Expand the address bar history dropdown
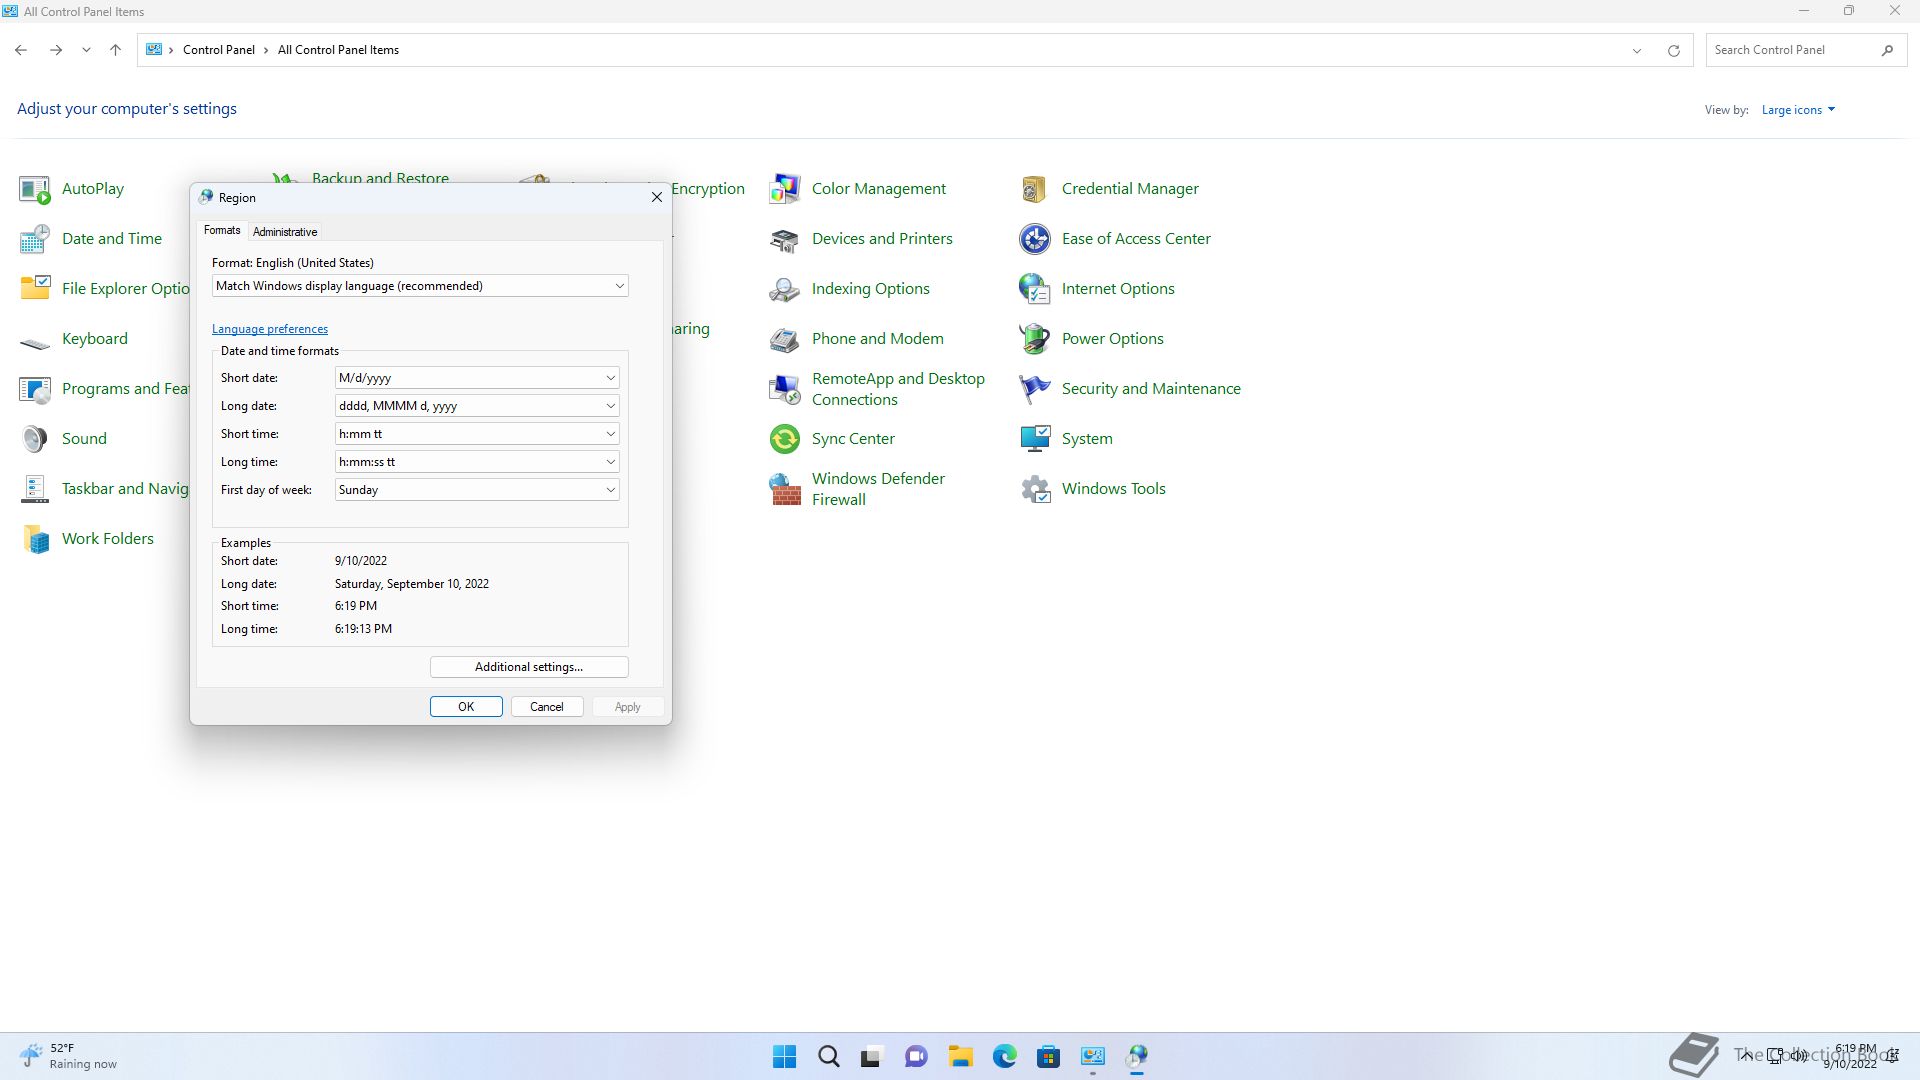 1637,51
